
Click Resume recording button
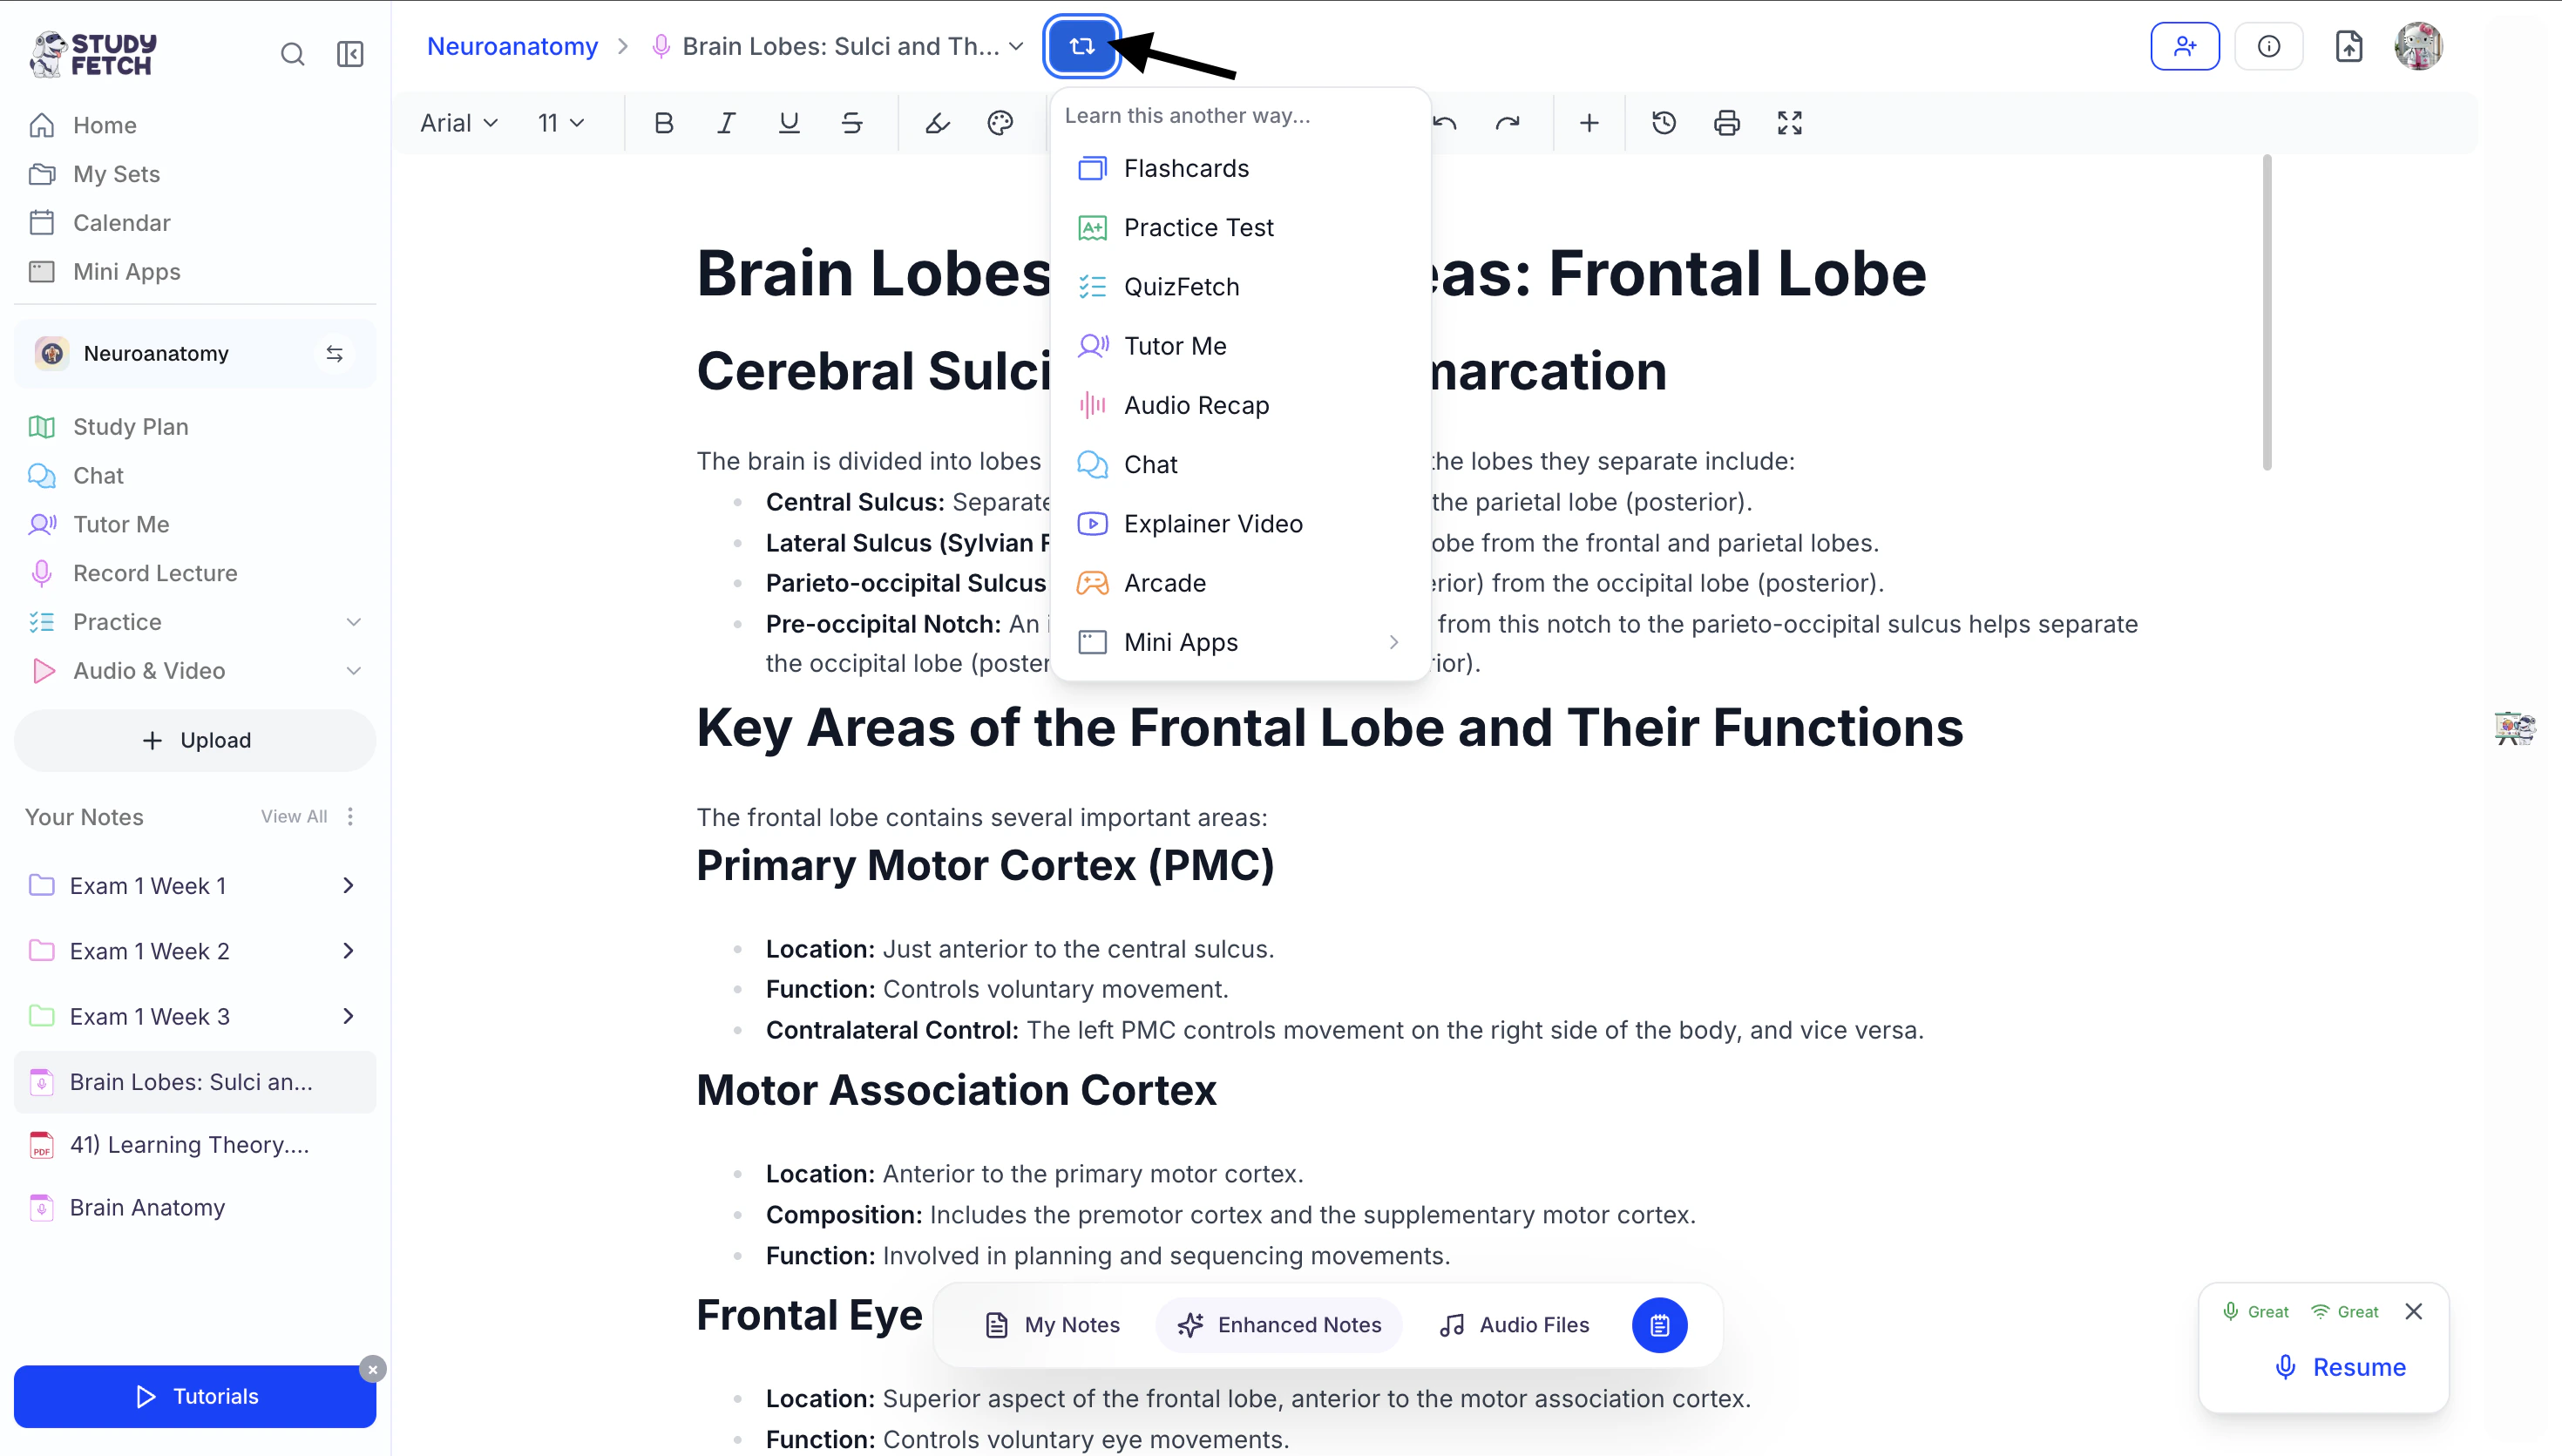click(2340, 1367)
